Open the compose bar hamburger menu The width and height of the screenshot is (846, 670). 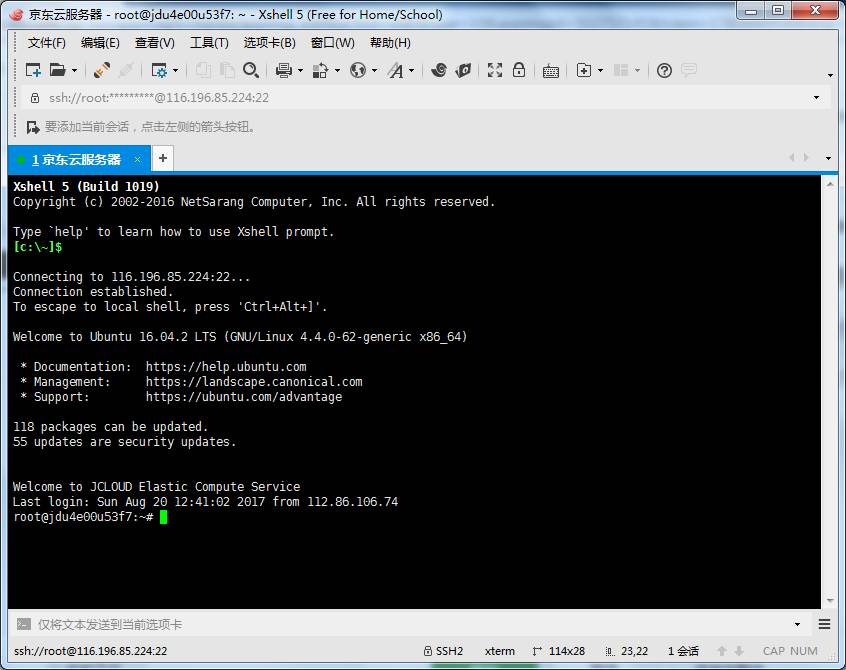(x=824, y=624)
